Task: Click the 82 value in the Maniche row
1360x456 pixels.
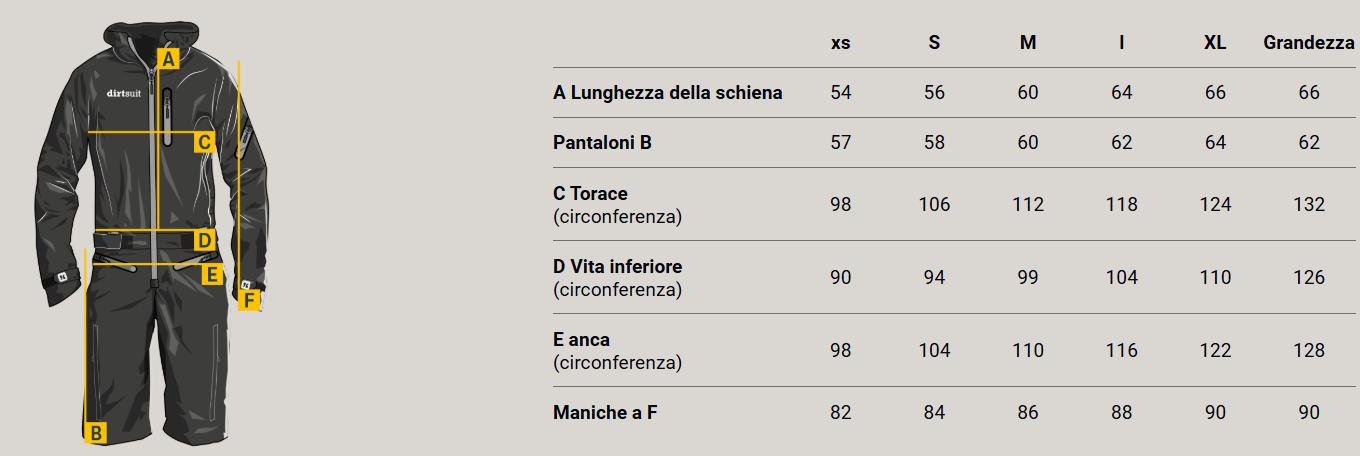Action: [841, 412]
